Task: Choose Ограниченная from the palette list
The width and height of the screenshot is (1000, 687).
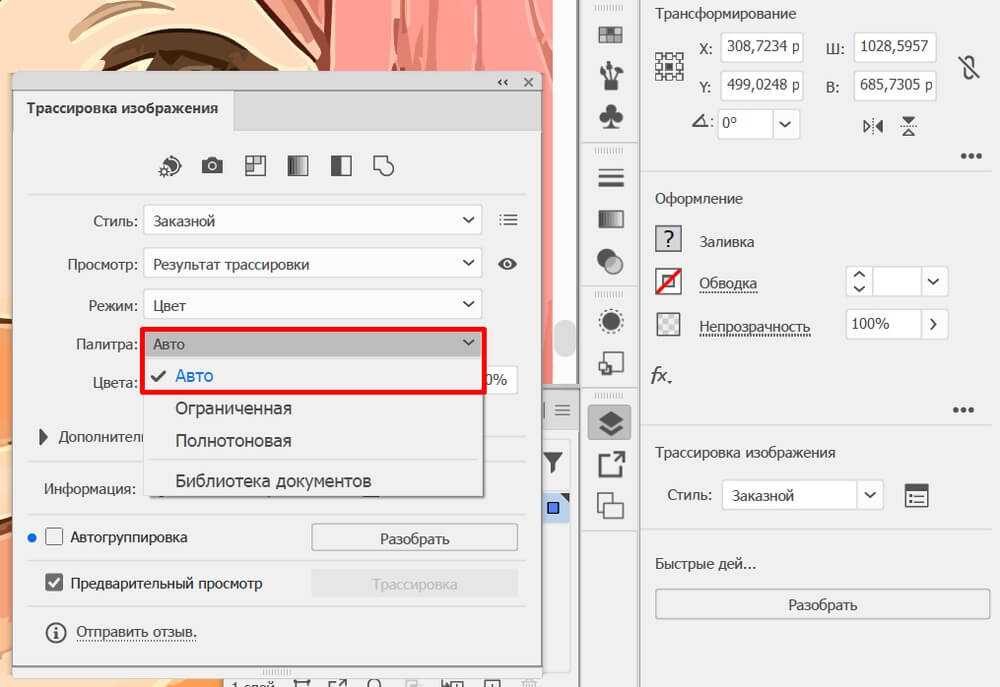Action: pos(233,408)
